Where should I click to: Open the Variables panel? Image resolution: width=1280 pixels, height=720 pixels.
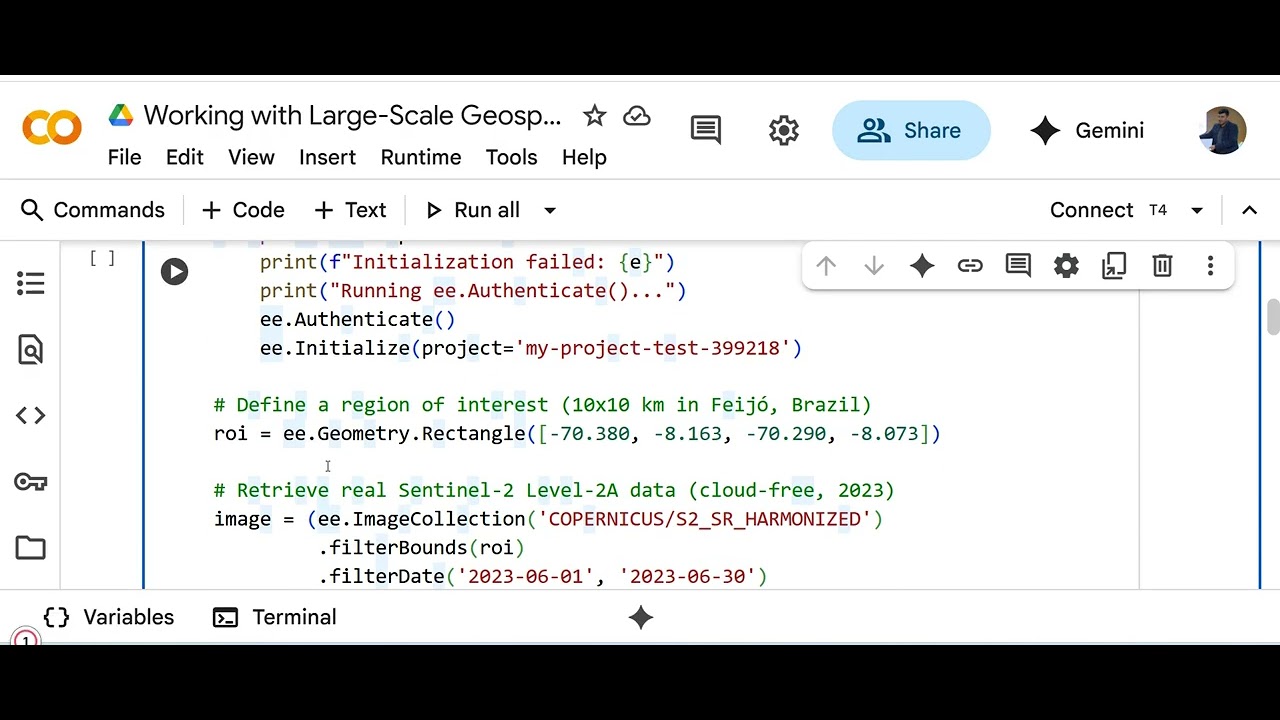point(109,617)
